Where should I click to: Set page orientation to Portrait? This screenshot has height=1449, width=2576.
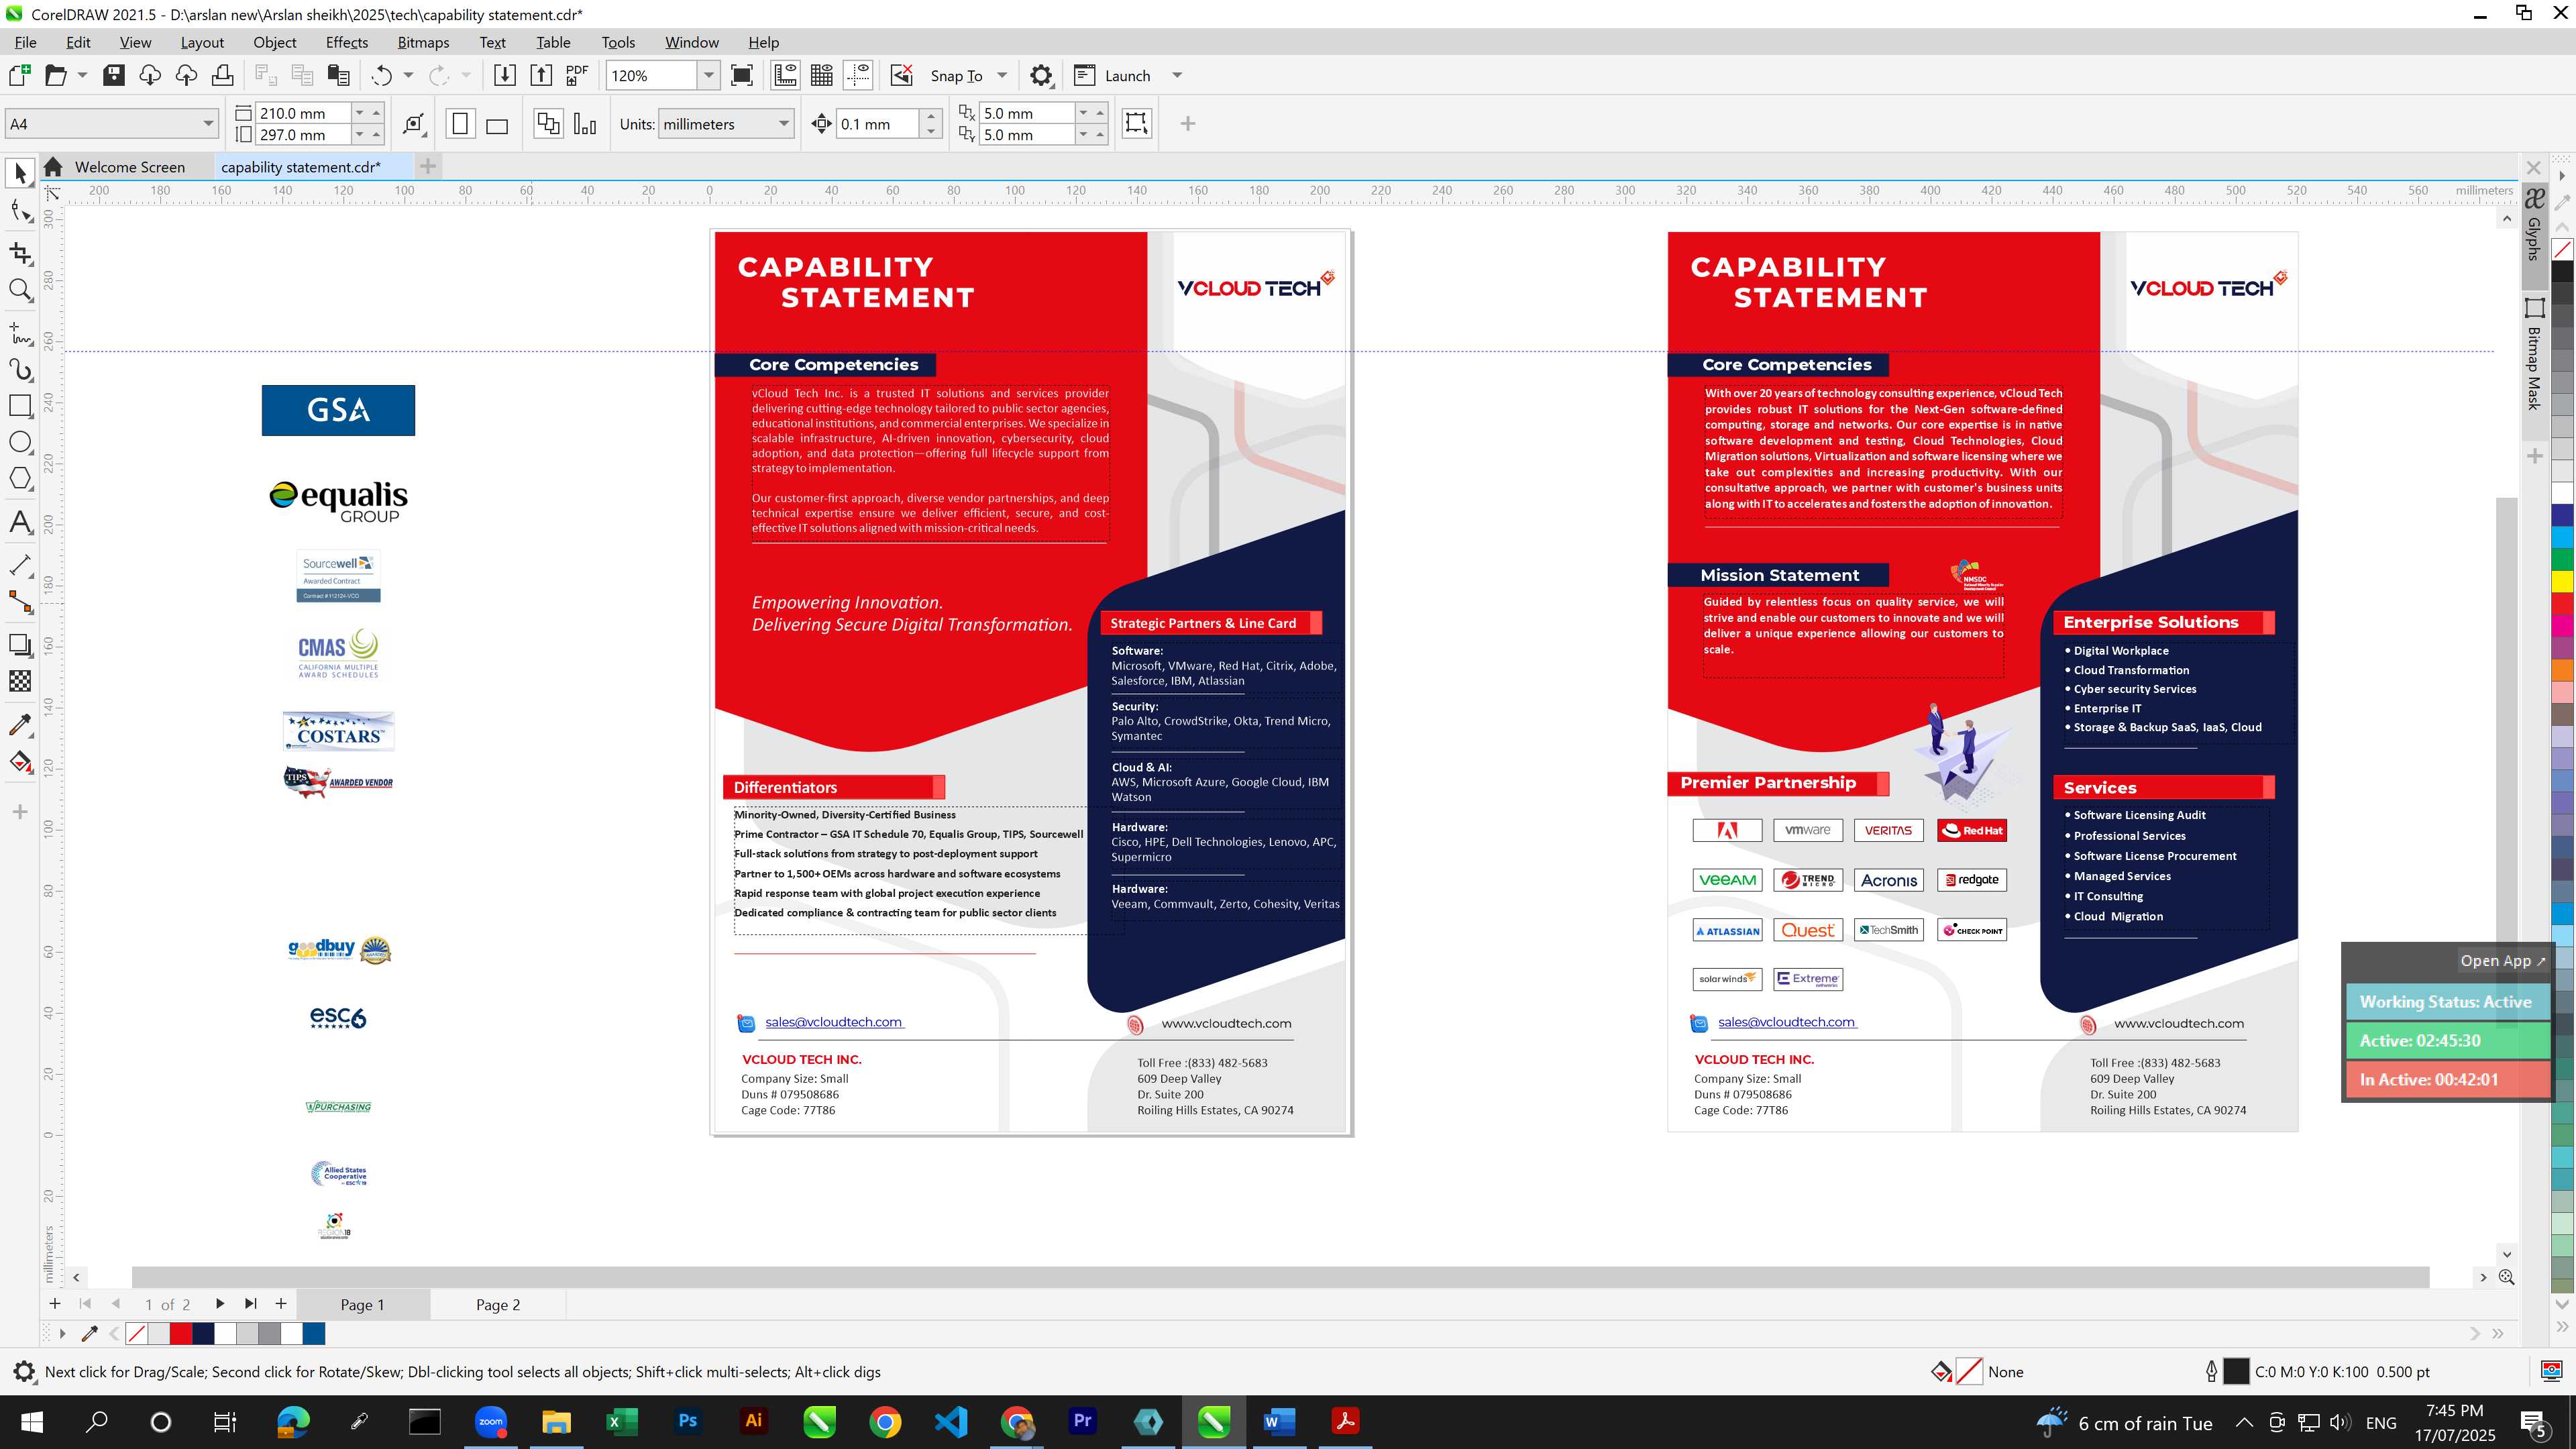click(460, 124)
